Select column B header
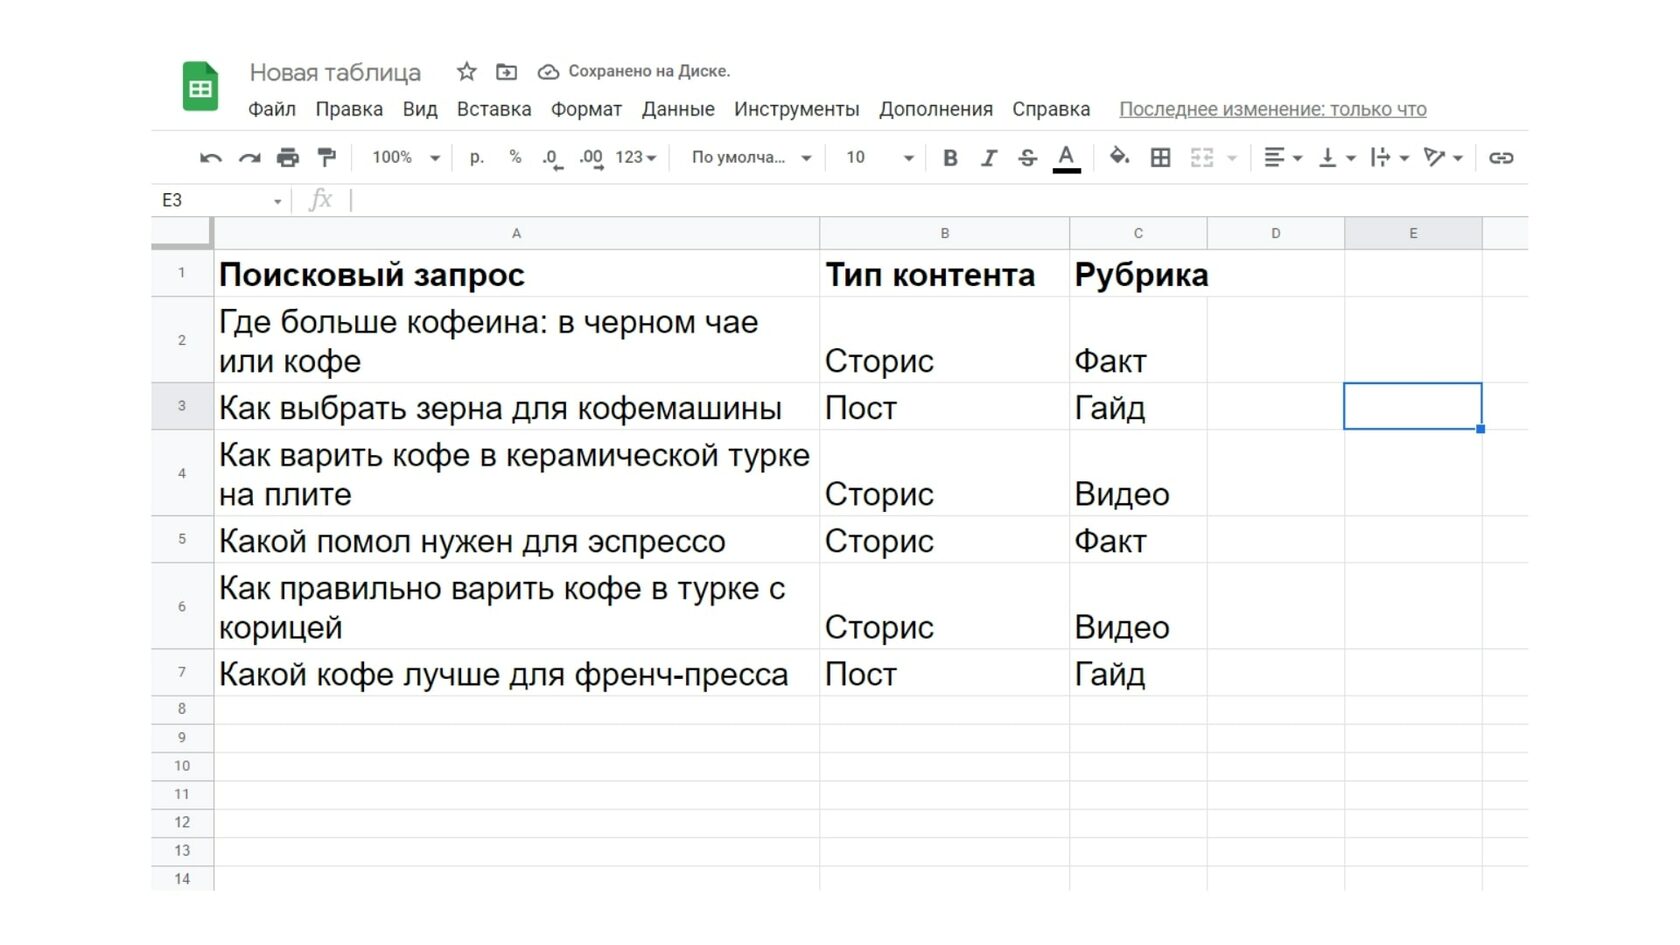 944,233
